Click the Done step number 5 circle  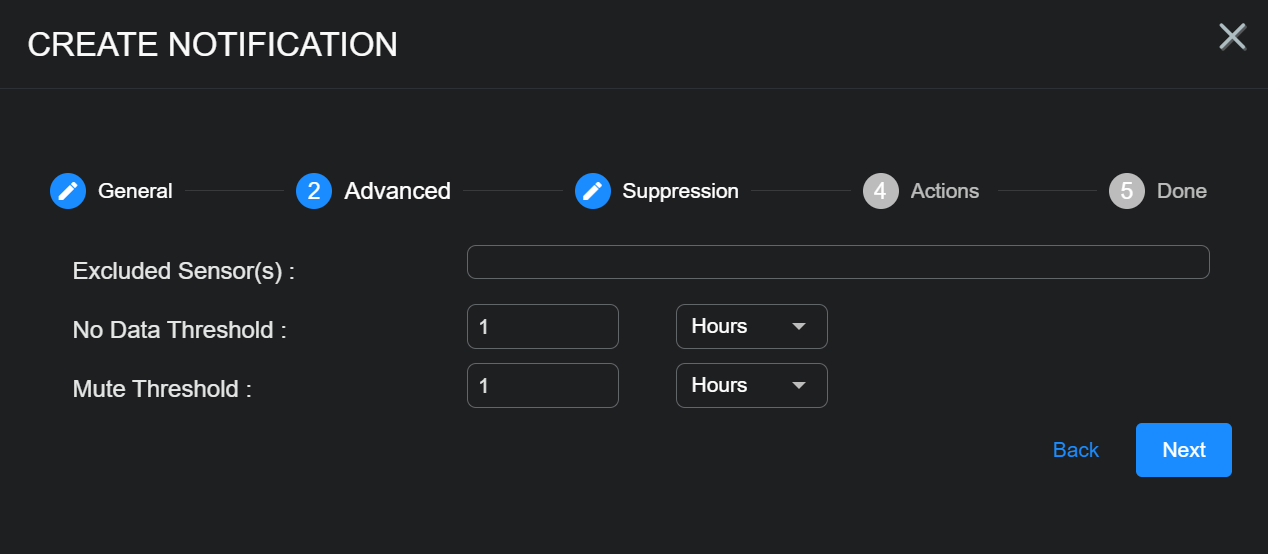(1126, 191)
